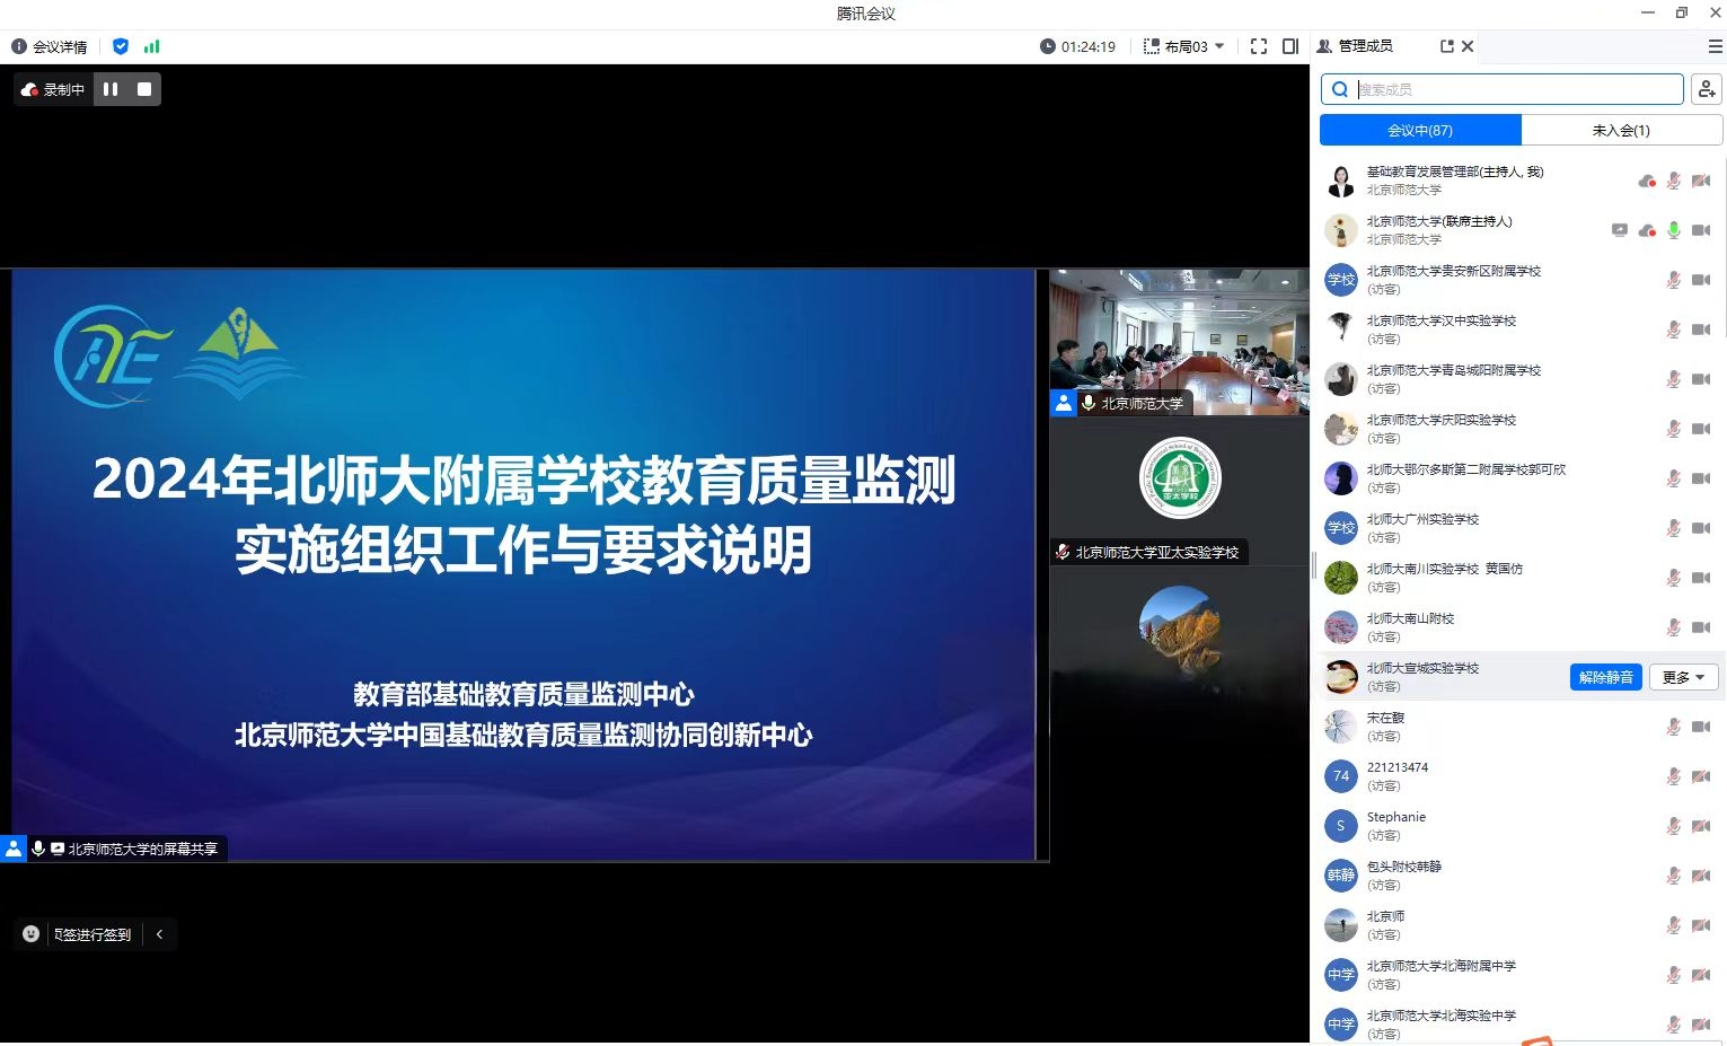Toggle microphone for 北京师范大学(联席主持人)
This screenshot has height=1046, width=1727.
click(1673, 231)
